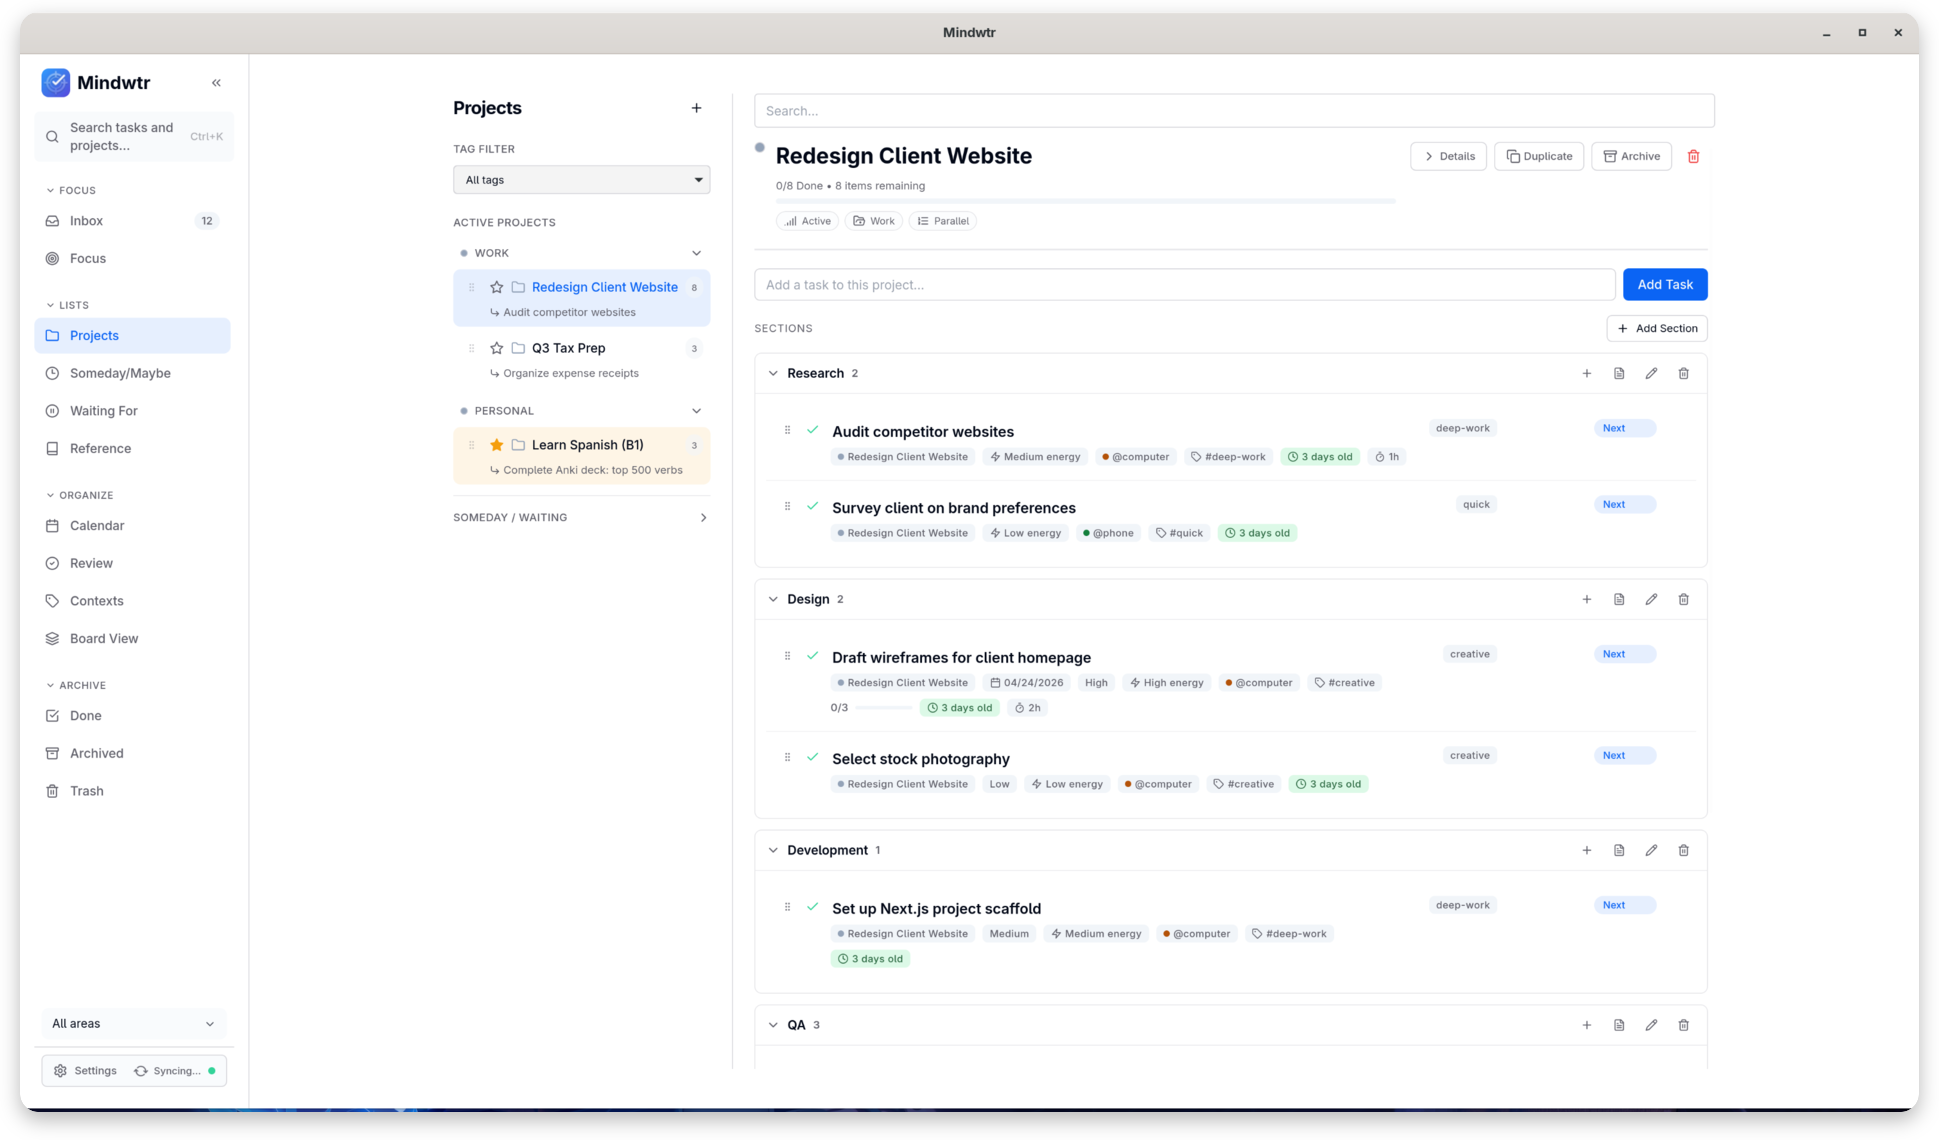Image resolution: width=1939 pixels, height=1140 pixels.
Task: Star the Q3 Tax Prep project
Action: (x=496, y=348)
